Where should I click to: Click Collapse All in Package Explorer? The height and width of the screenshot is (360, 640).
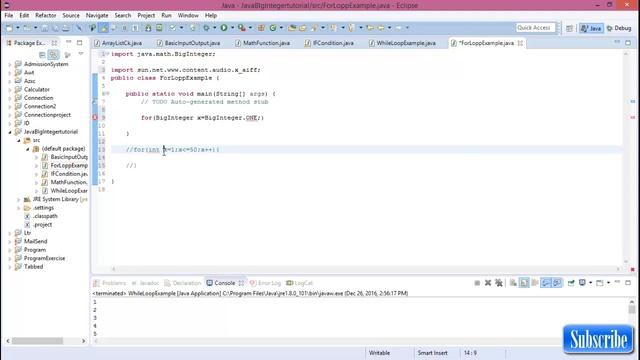coord(42,55)
